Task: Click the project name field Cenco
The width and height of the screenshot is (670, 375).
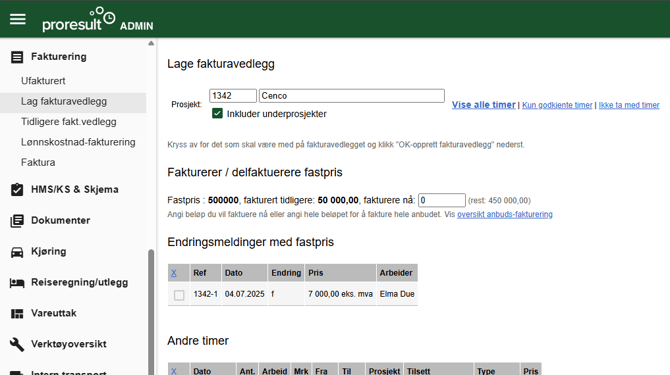Action: 352,96
